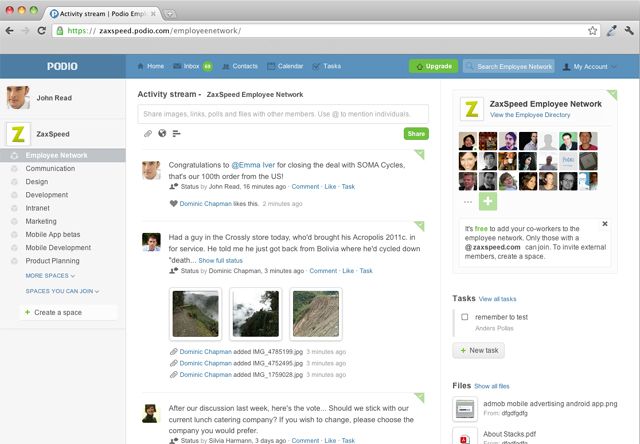Bookmark page with star icon
This screenshot has width=640, height=444.
[592, 31]
